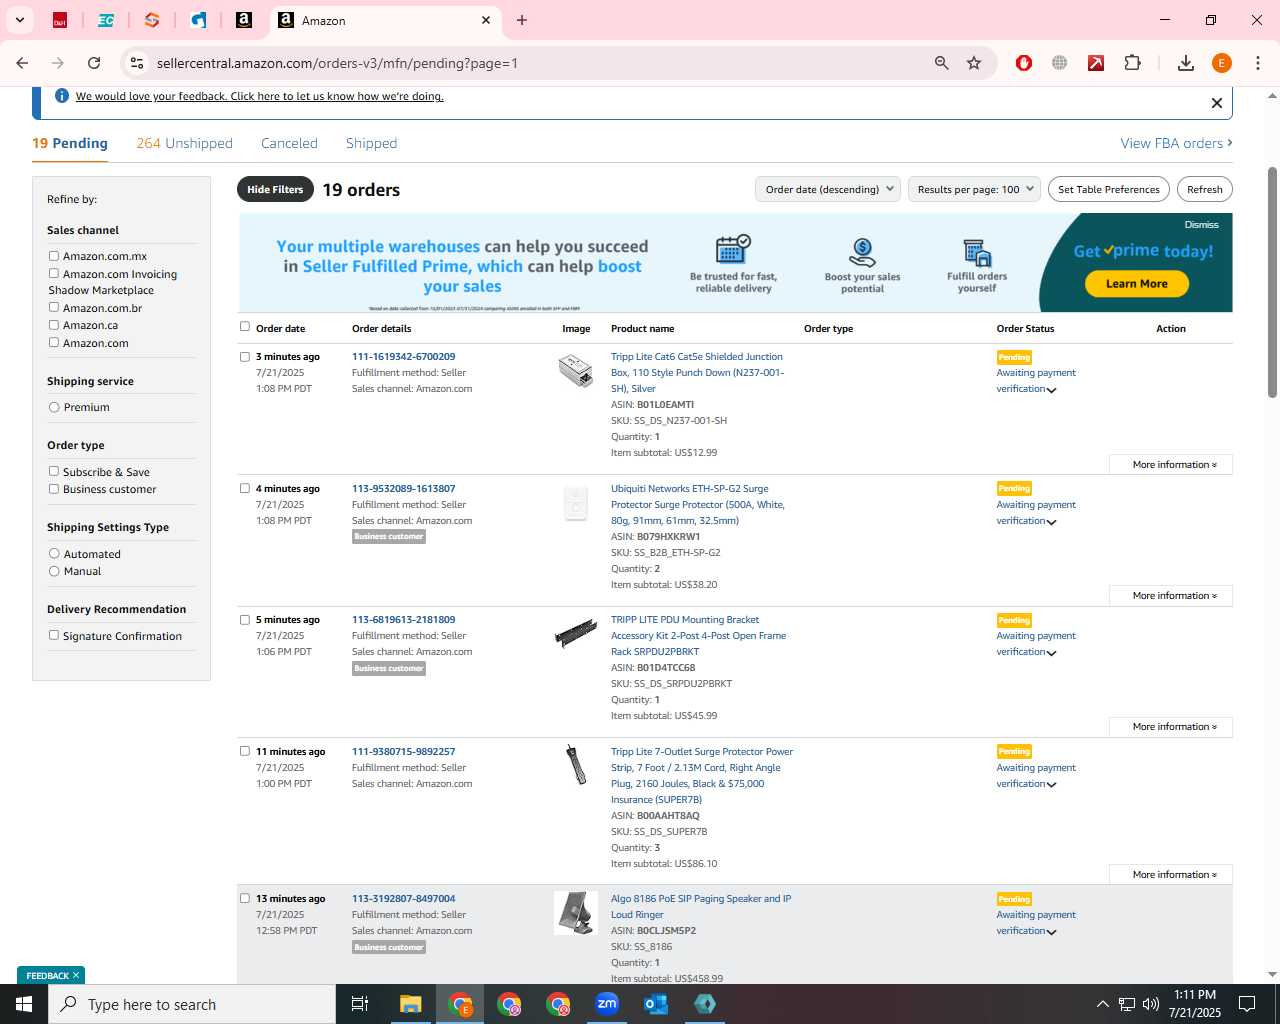1280x1024 pixels.
Task: Open Task View in the taskbar
Action: [x=360, y=1004]
